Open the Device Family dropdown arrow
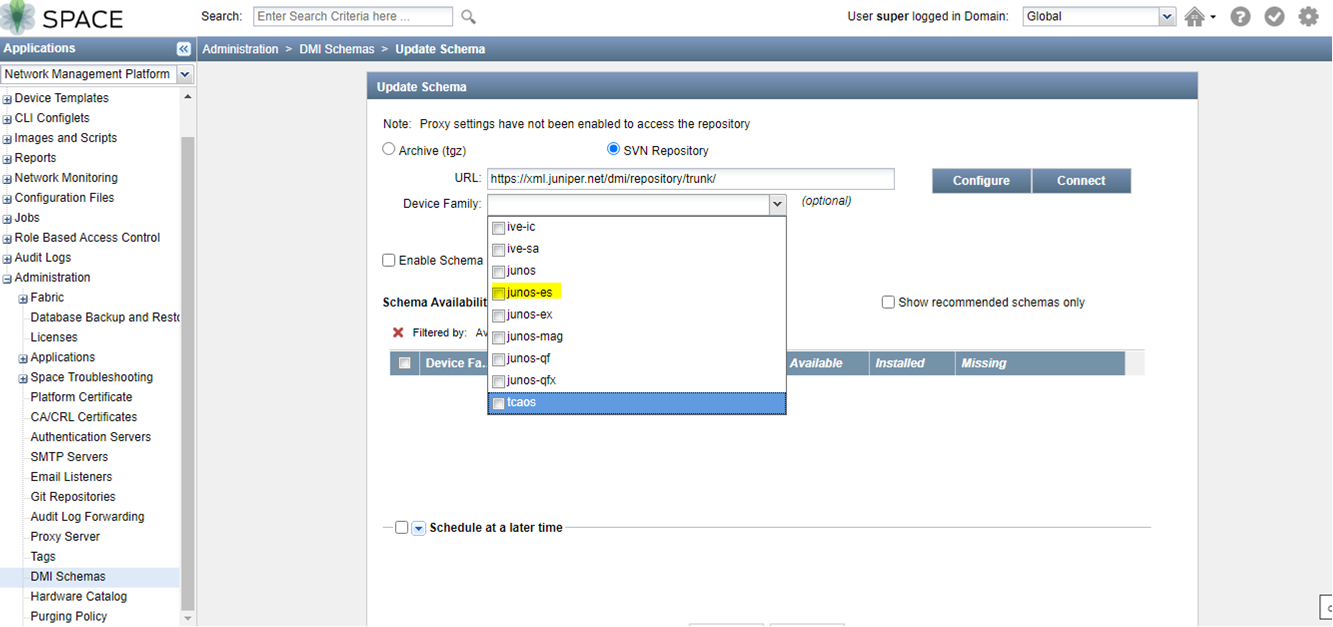 [777, 204]
